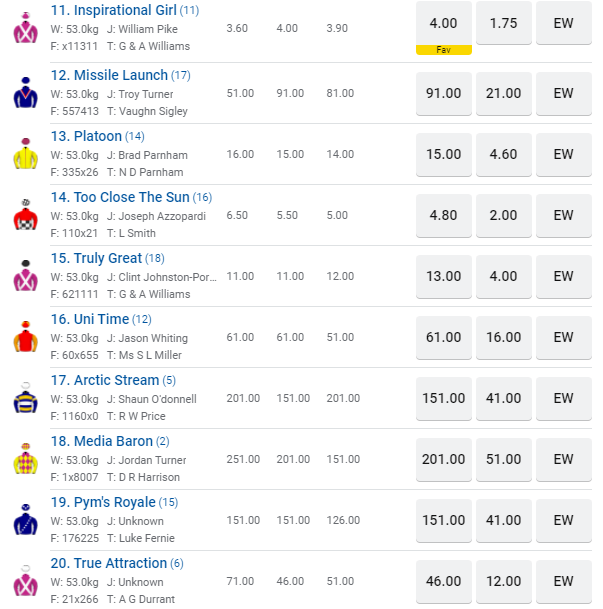
Task: Select 4.00 win odds for Inspirational Girl
Action: 443,23
